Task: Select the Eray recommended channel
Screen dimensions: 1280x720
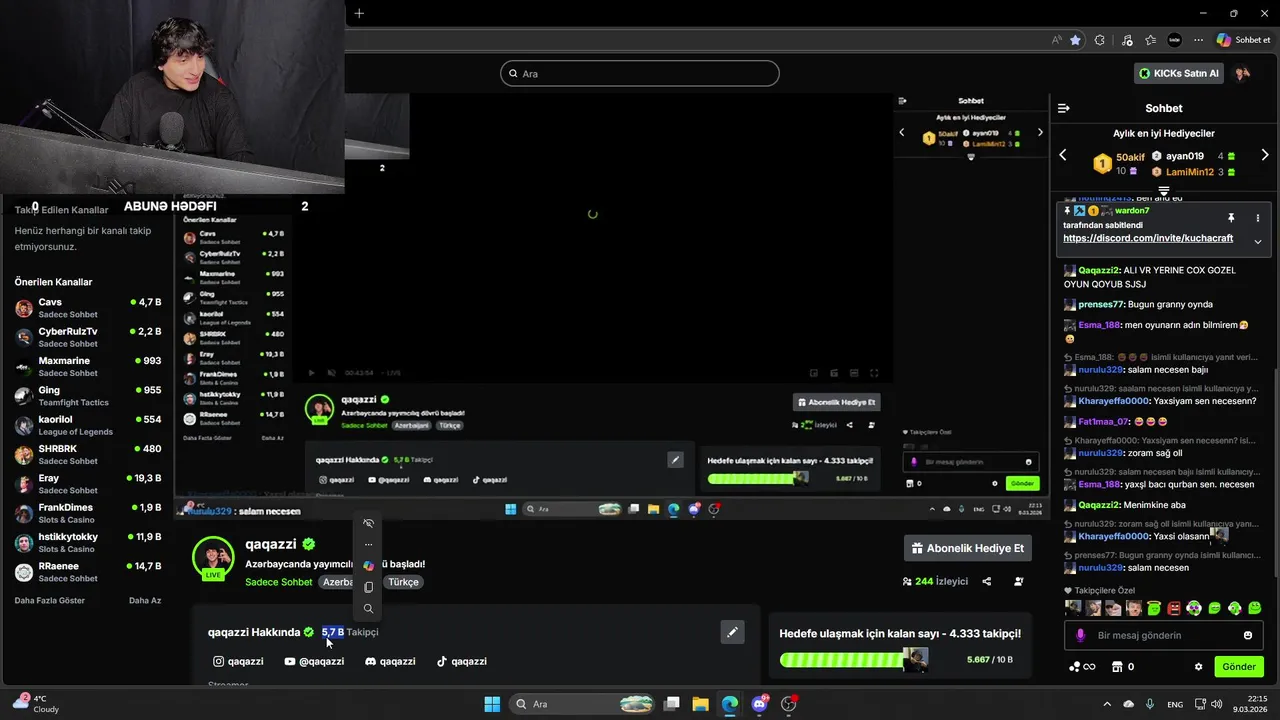Action: [x=88, y=484]
